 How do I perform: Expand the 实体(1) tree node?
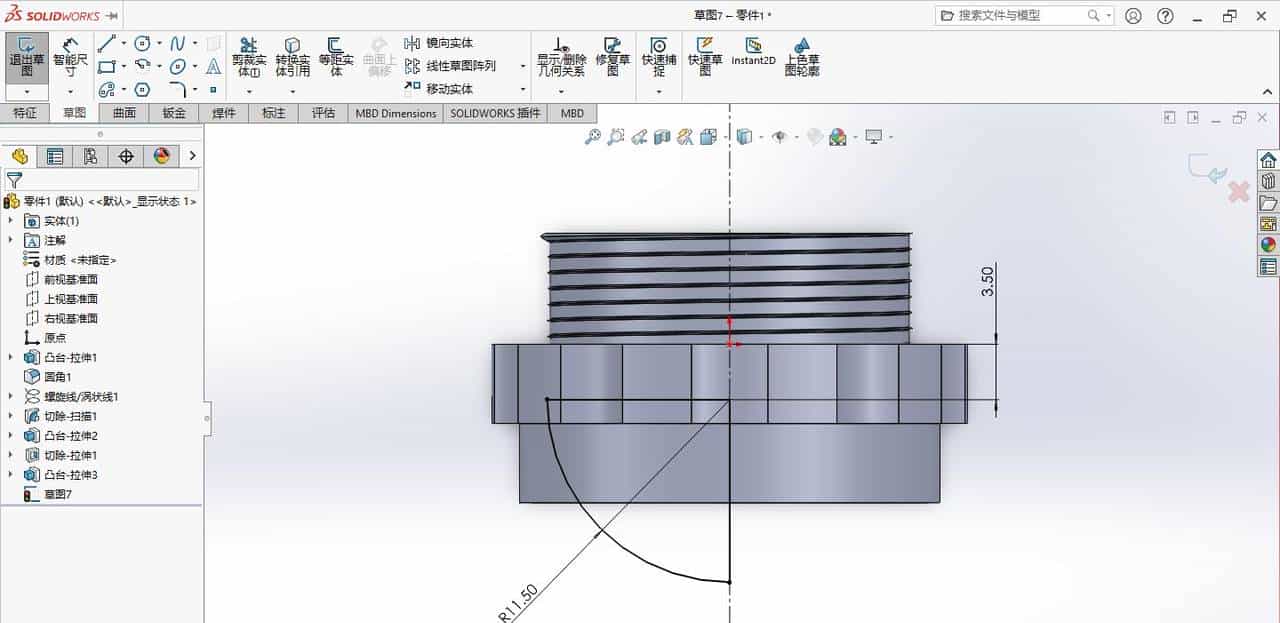pos(10,221)
